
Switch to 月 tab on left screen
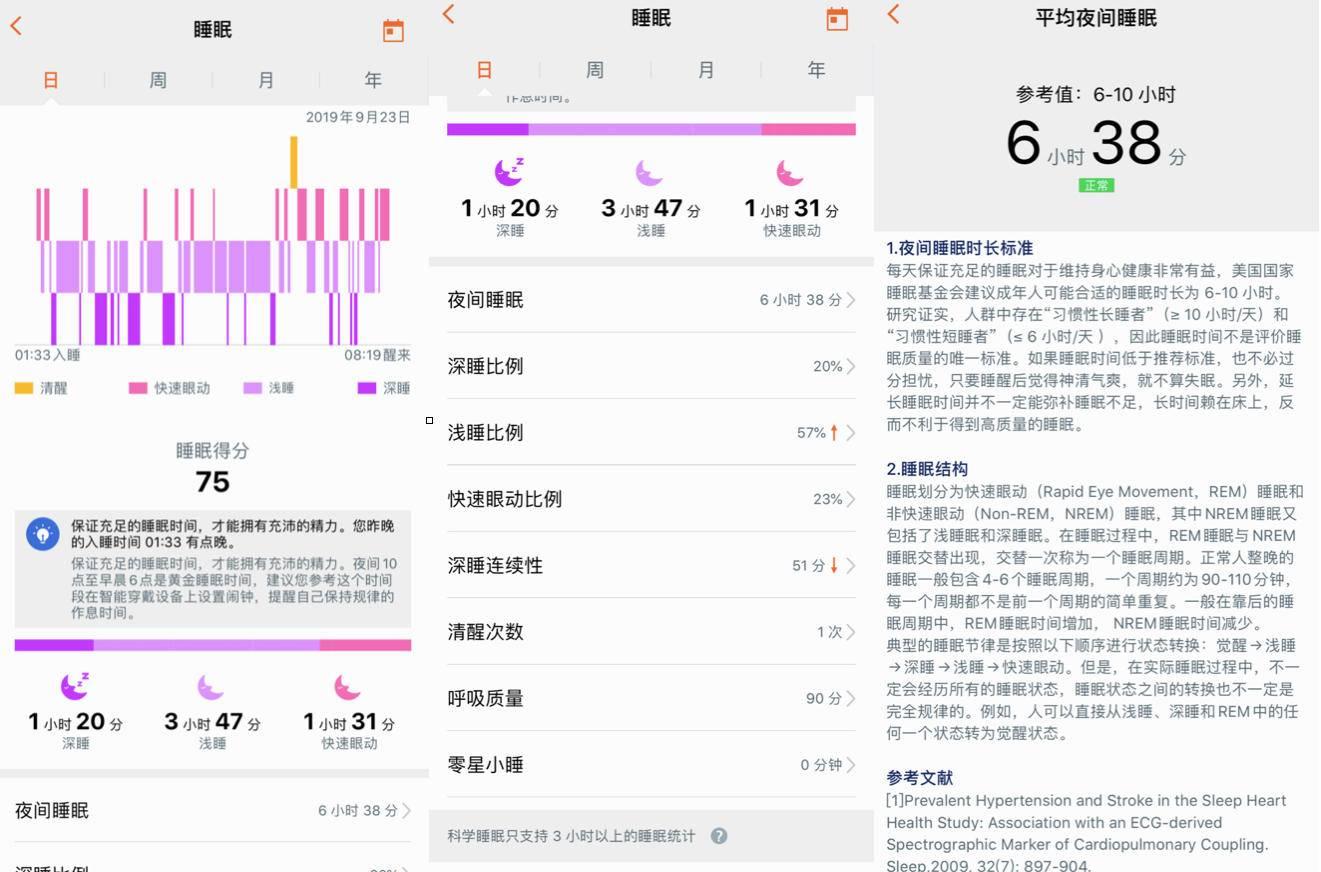tap(266, 80)
